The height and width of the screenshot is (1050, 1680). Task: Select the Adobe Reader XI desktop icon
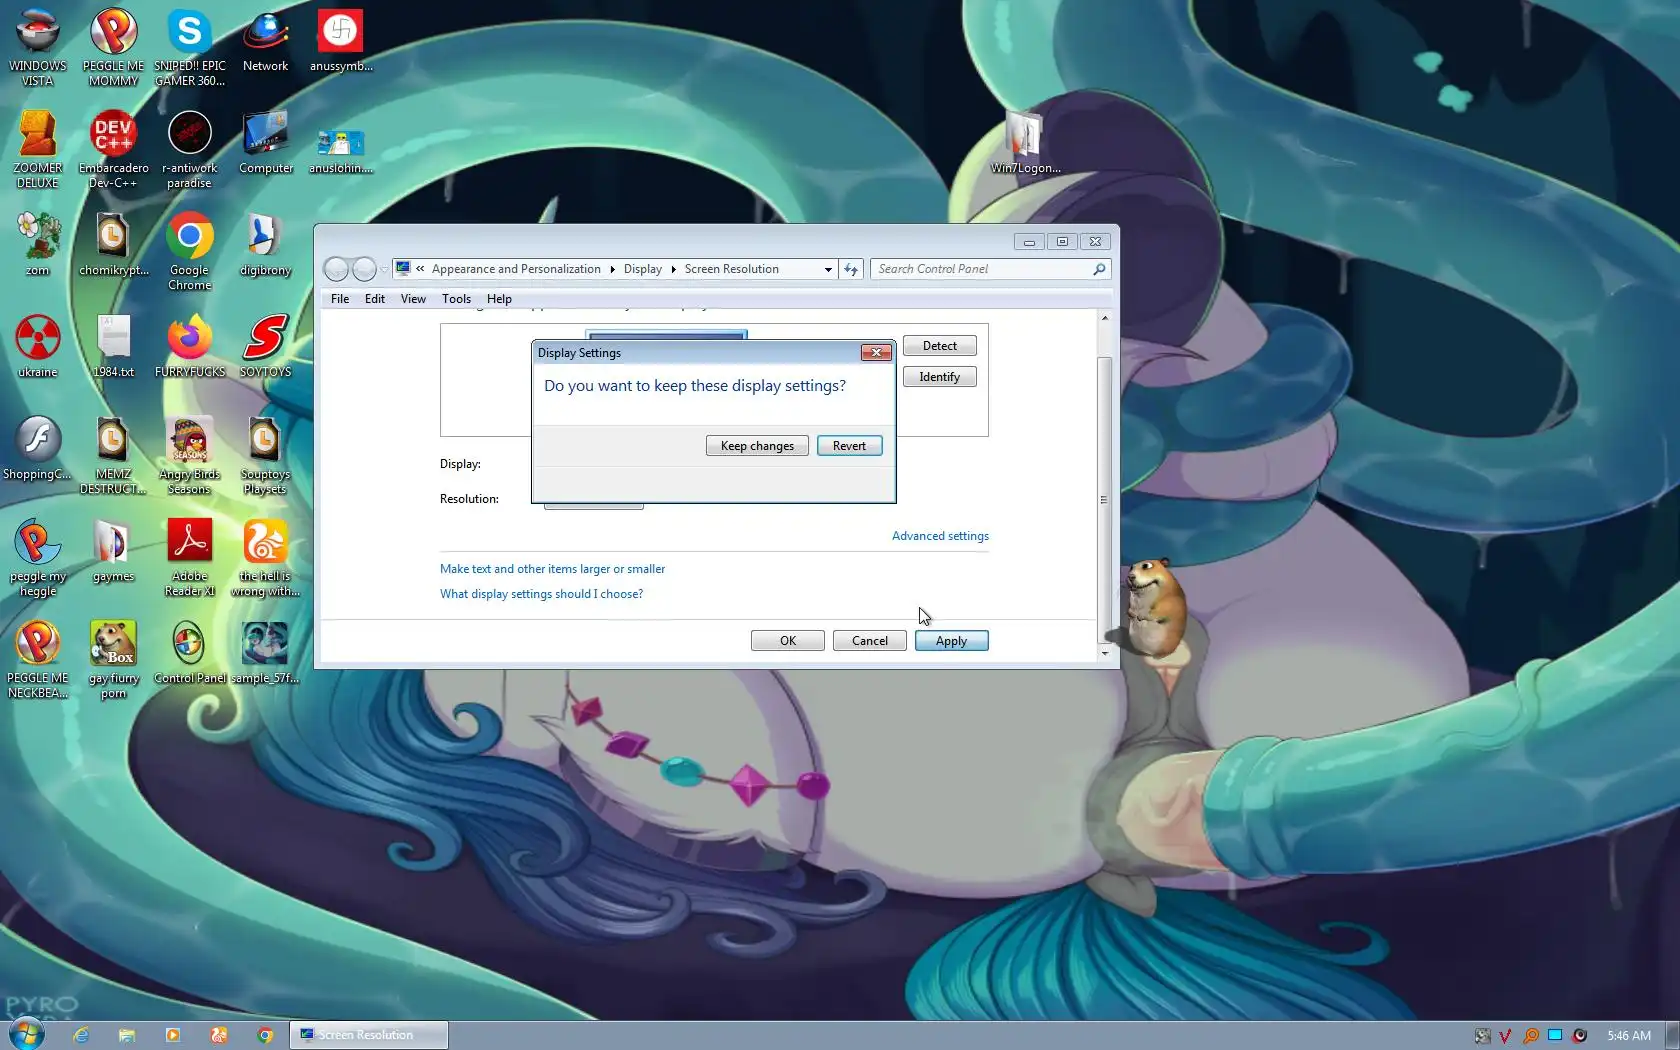(189, 557)
